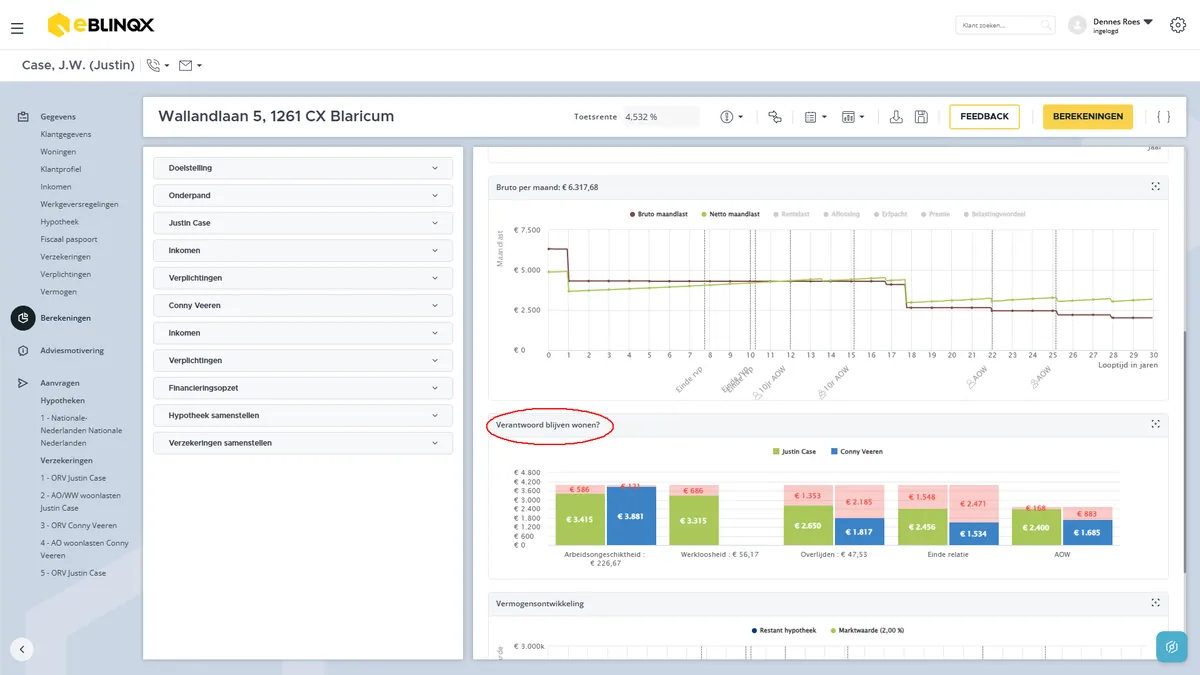Viewport: 1200px width, 675px height.
Task: Collapse the left sidebar with the arrow
Action: (x=22, y=649)
